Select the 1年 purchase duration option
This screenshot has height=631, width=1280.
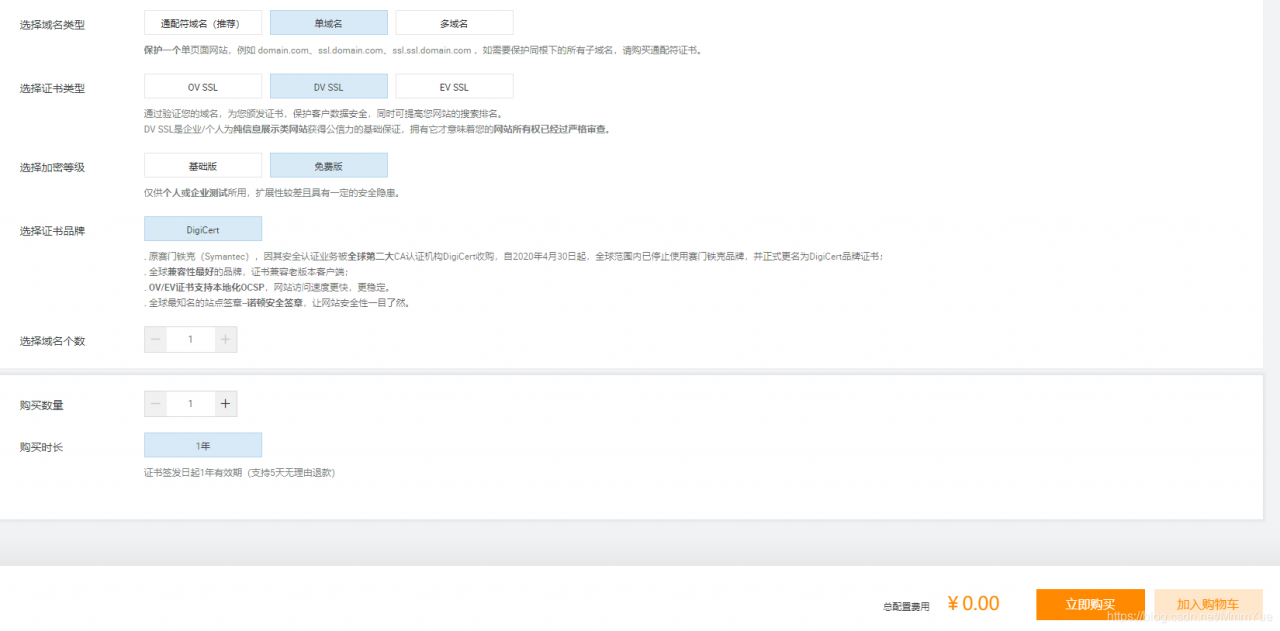coord(203,444)
